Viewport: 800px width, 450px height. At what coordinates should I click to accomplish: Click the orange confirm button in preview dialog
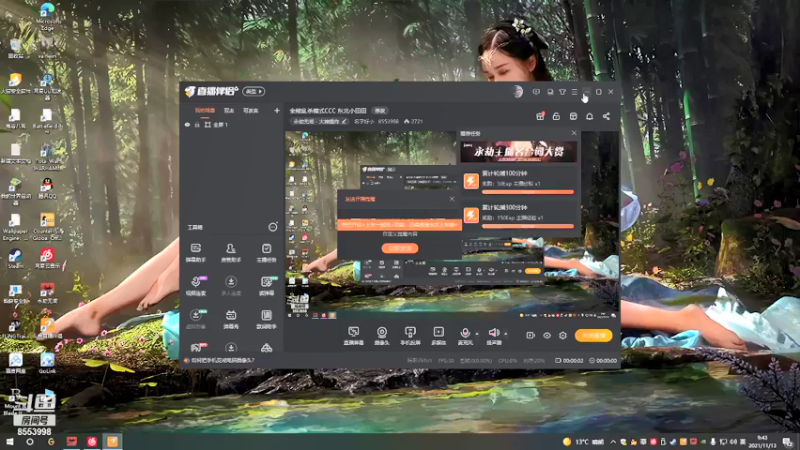400,248
